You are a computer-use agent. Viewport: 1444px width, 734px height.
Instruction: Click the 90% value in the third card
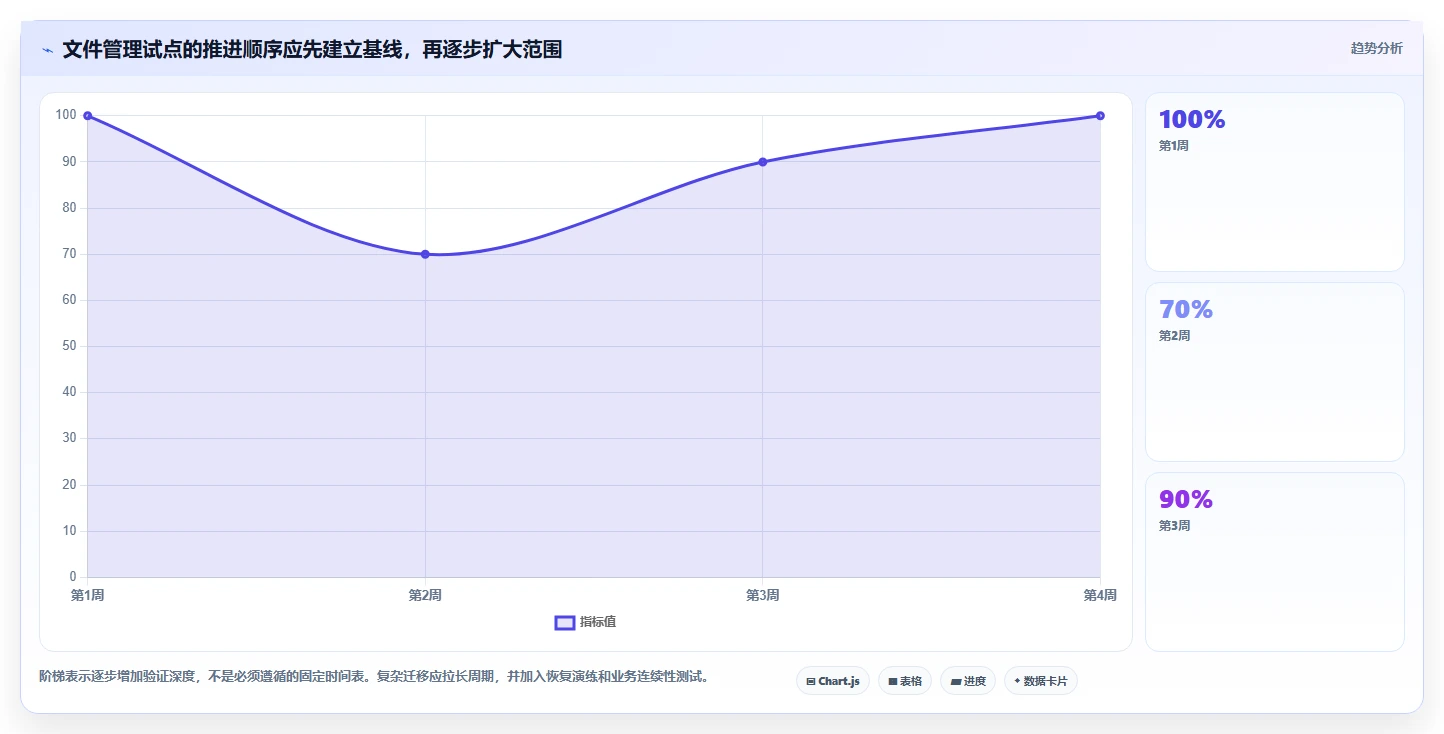[1186, 500]
